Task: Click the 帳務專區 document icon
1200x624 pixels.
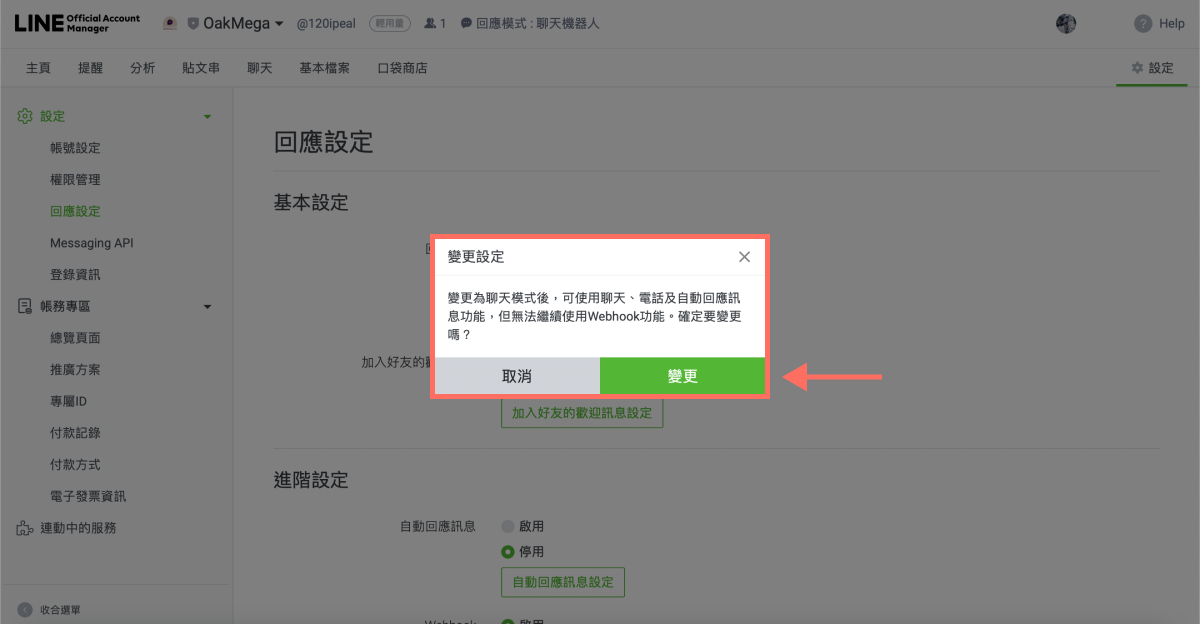Action: [25, 306]
